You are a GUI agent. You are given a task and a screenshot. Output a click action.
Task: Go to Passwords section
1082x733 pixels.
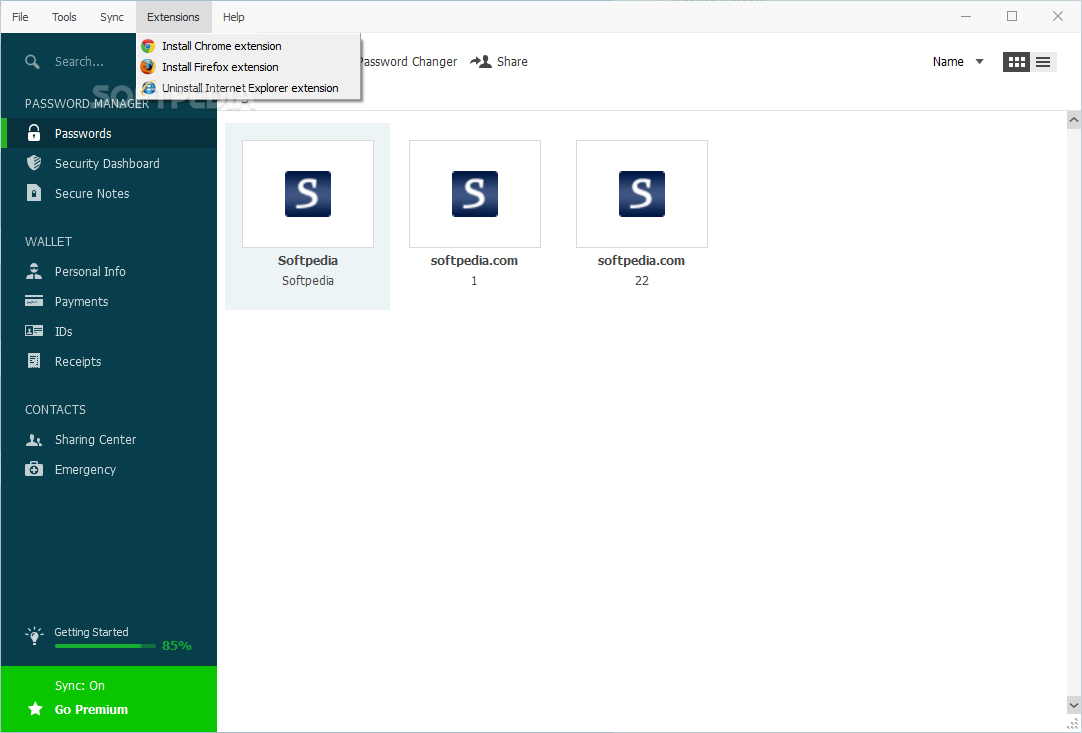pos(109,133)
